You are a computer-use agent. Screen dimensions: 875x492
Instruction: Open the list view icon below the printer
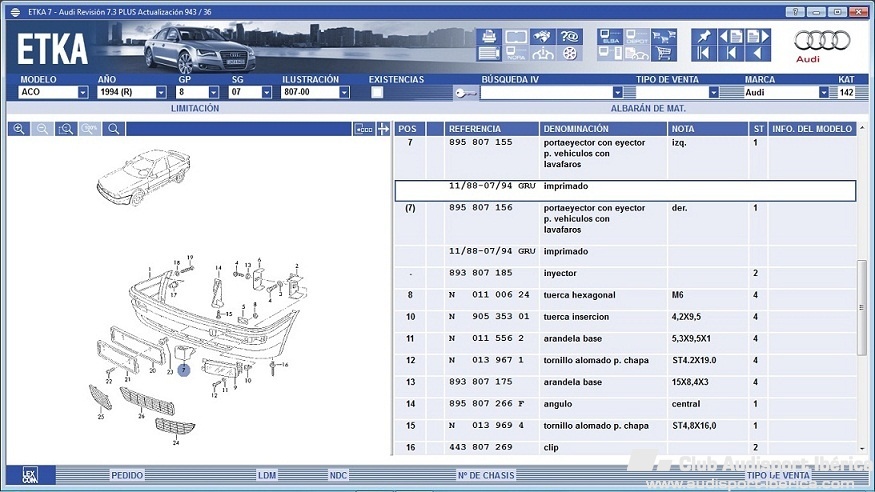pos(489,54)
